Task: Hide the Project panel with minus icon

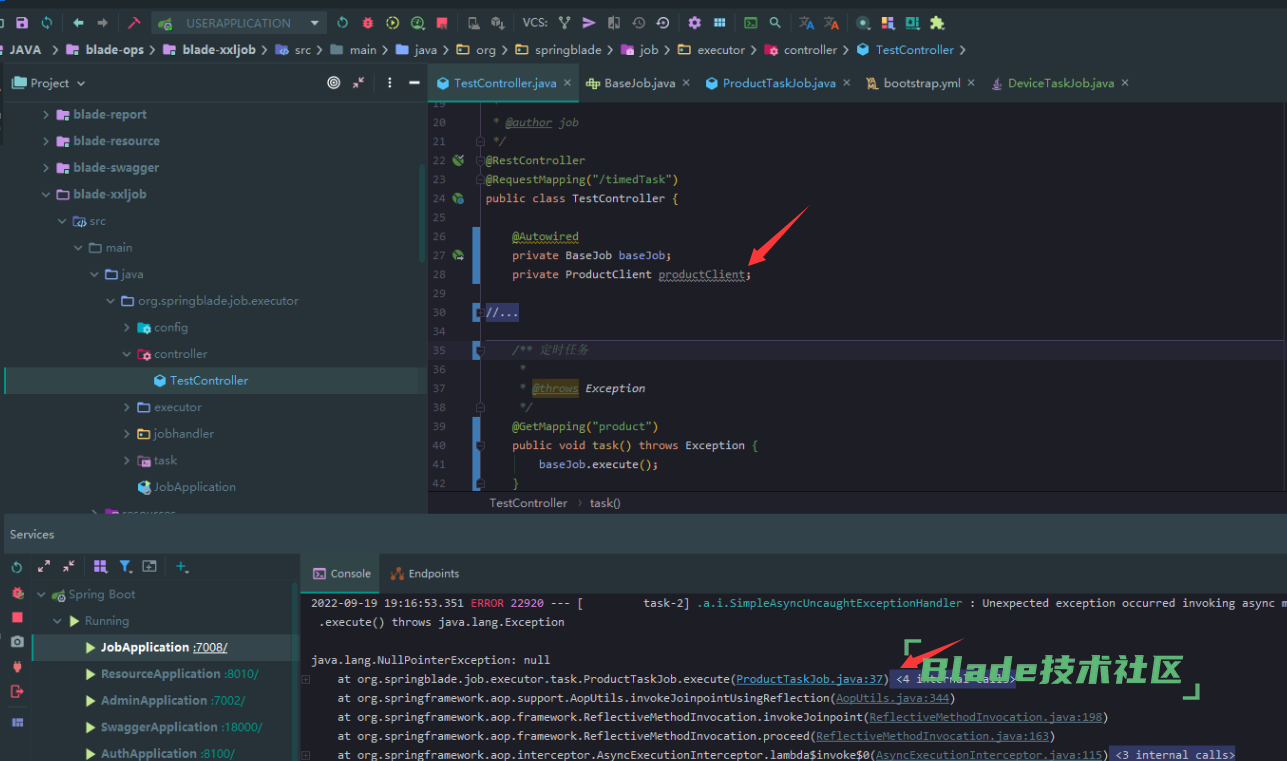Action: click(x=415, y=83)
